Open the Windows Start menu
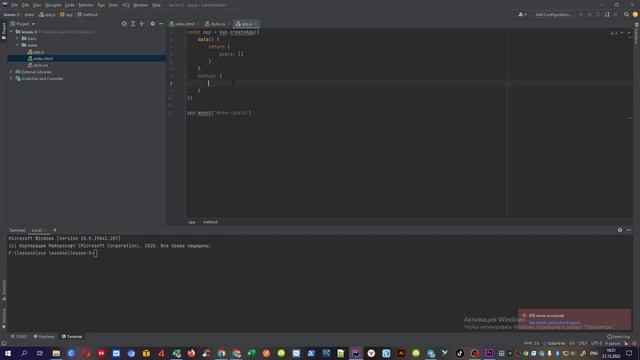Viewport: 640px width, 360px height. point(8,353)
